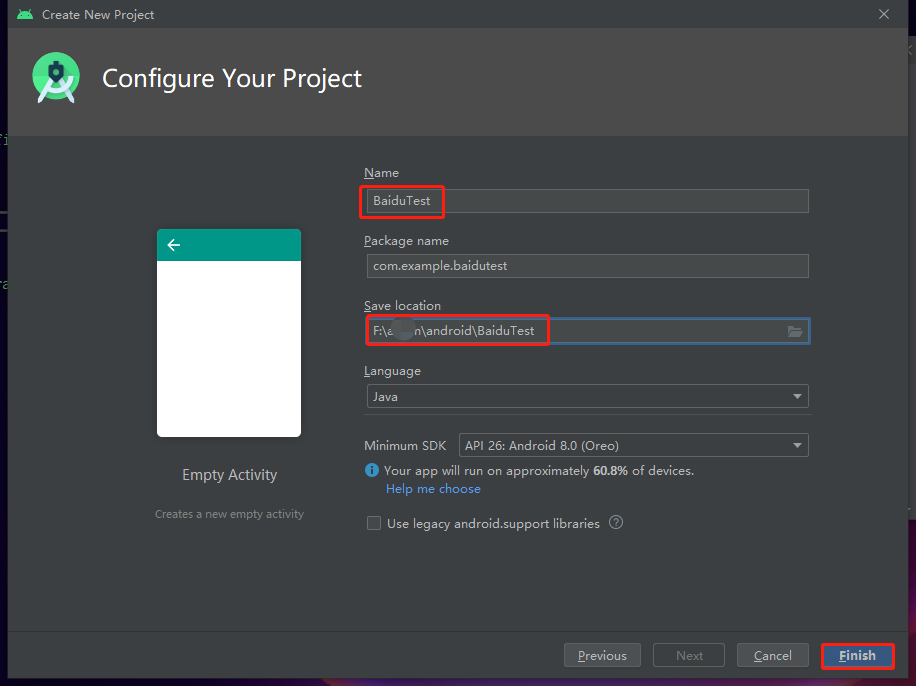The image size is (916, 686).
Task: Click the Save location path field
Action: coord(588,331)
